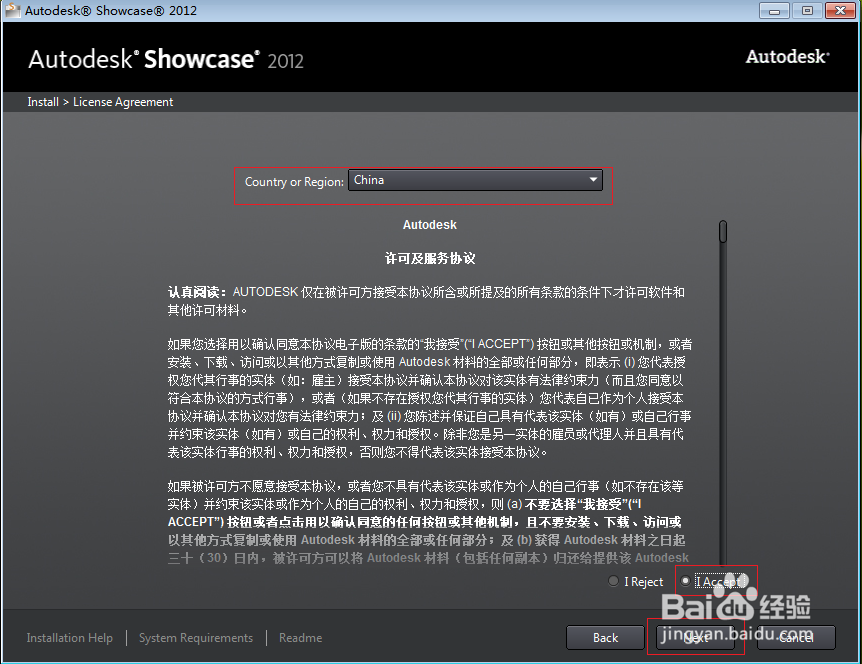Click the 许可及服务协议 heading

(430, 258)
